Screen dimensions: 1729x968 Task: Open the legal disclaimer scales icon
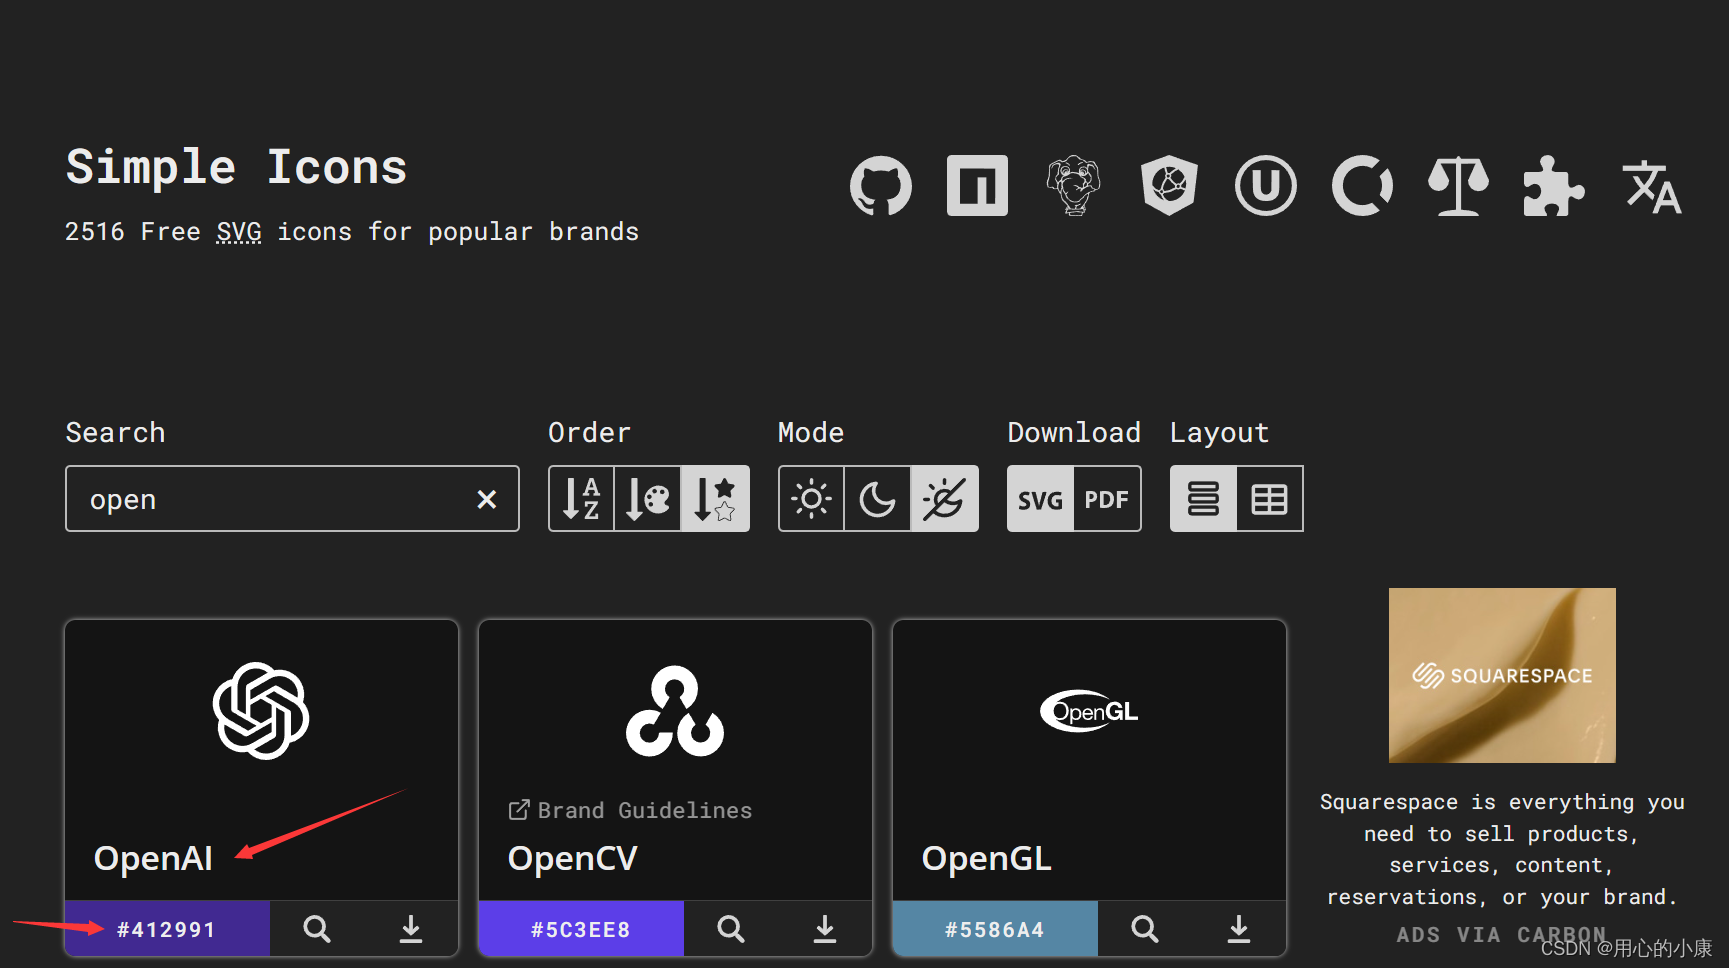click(x=1459, y=186)
